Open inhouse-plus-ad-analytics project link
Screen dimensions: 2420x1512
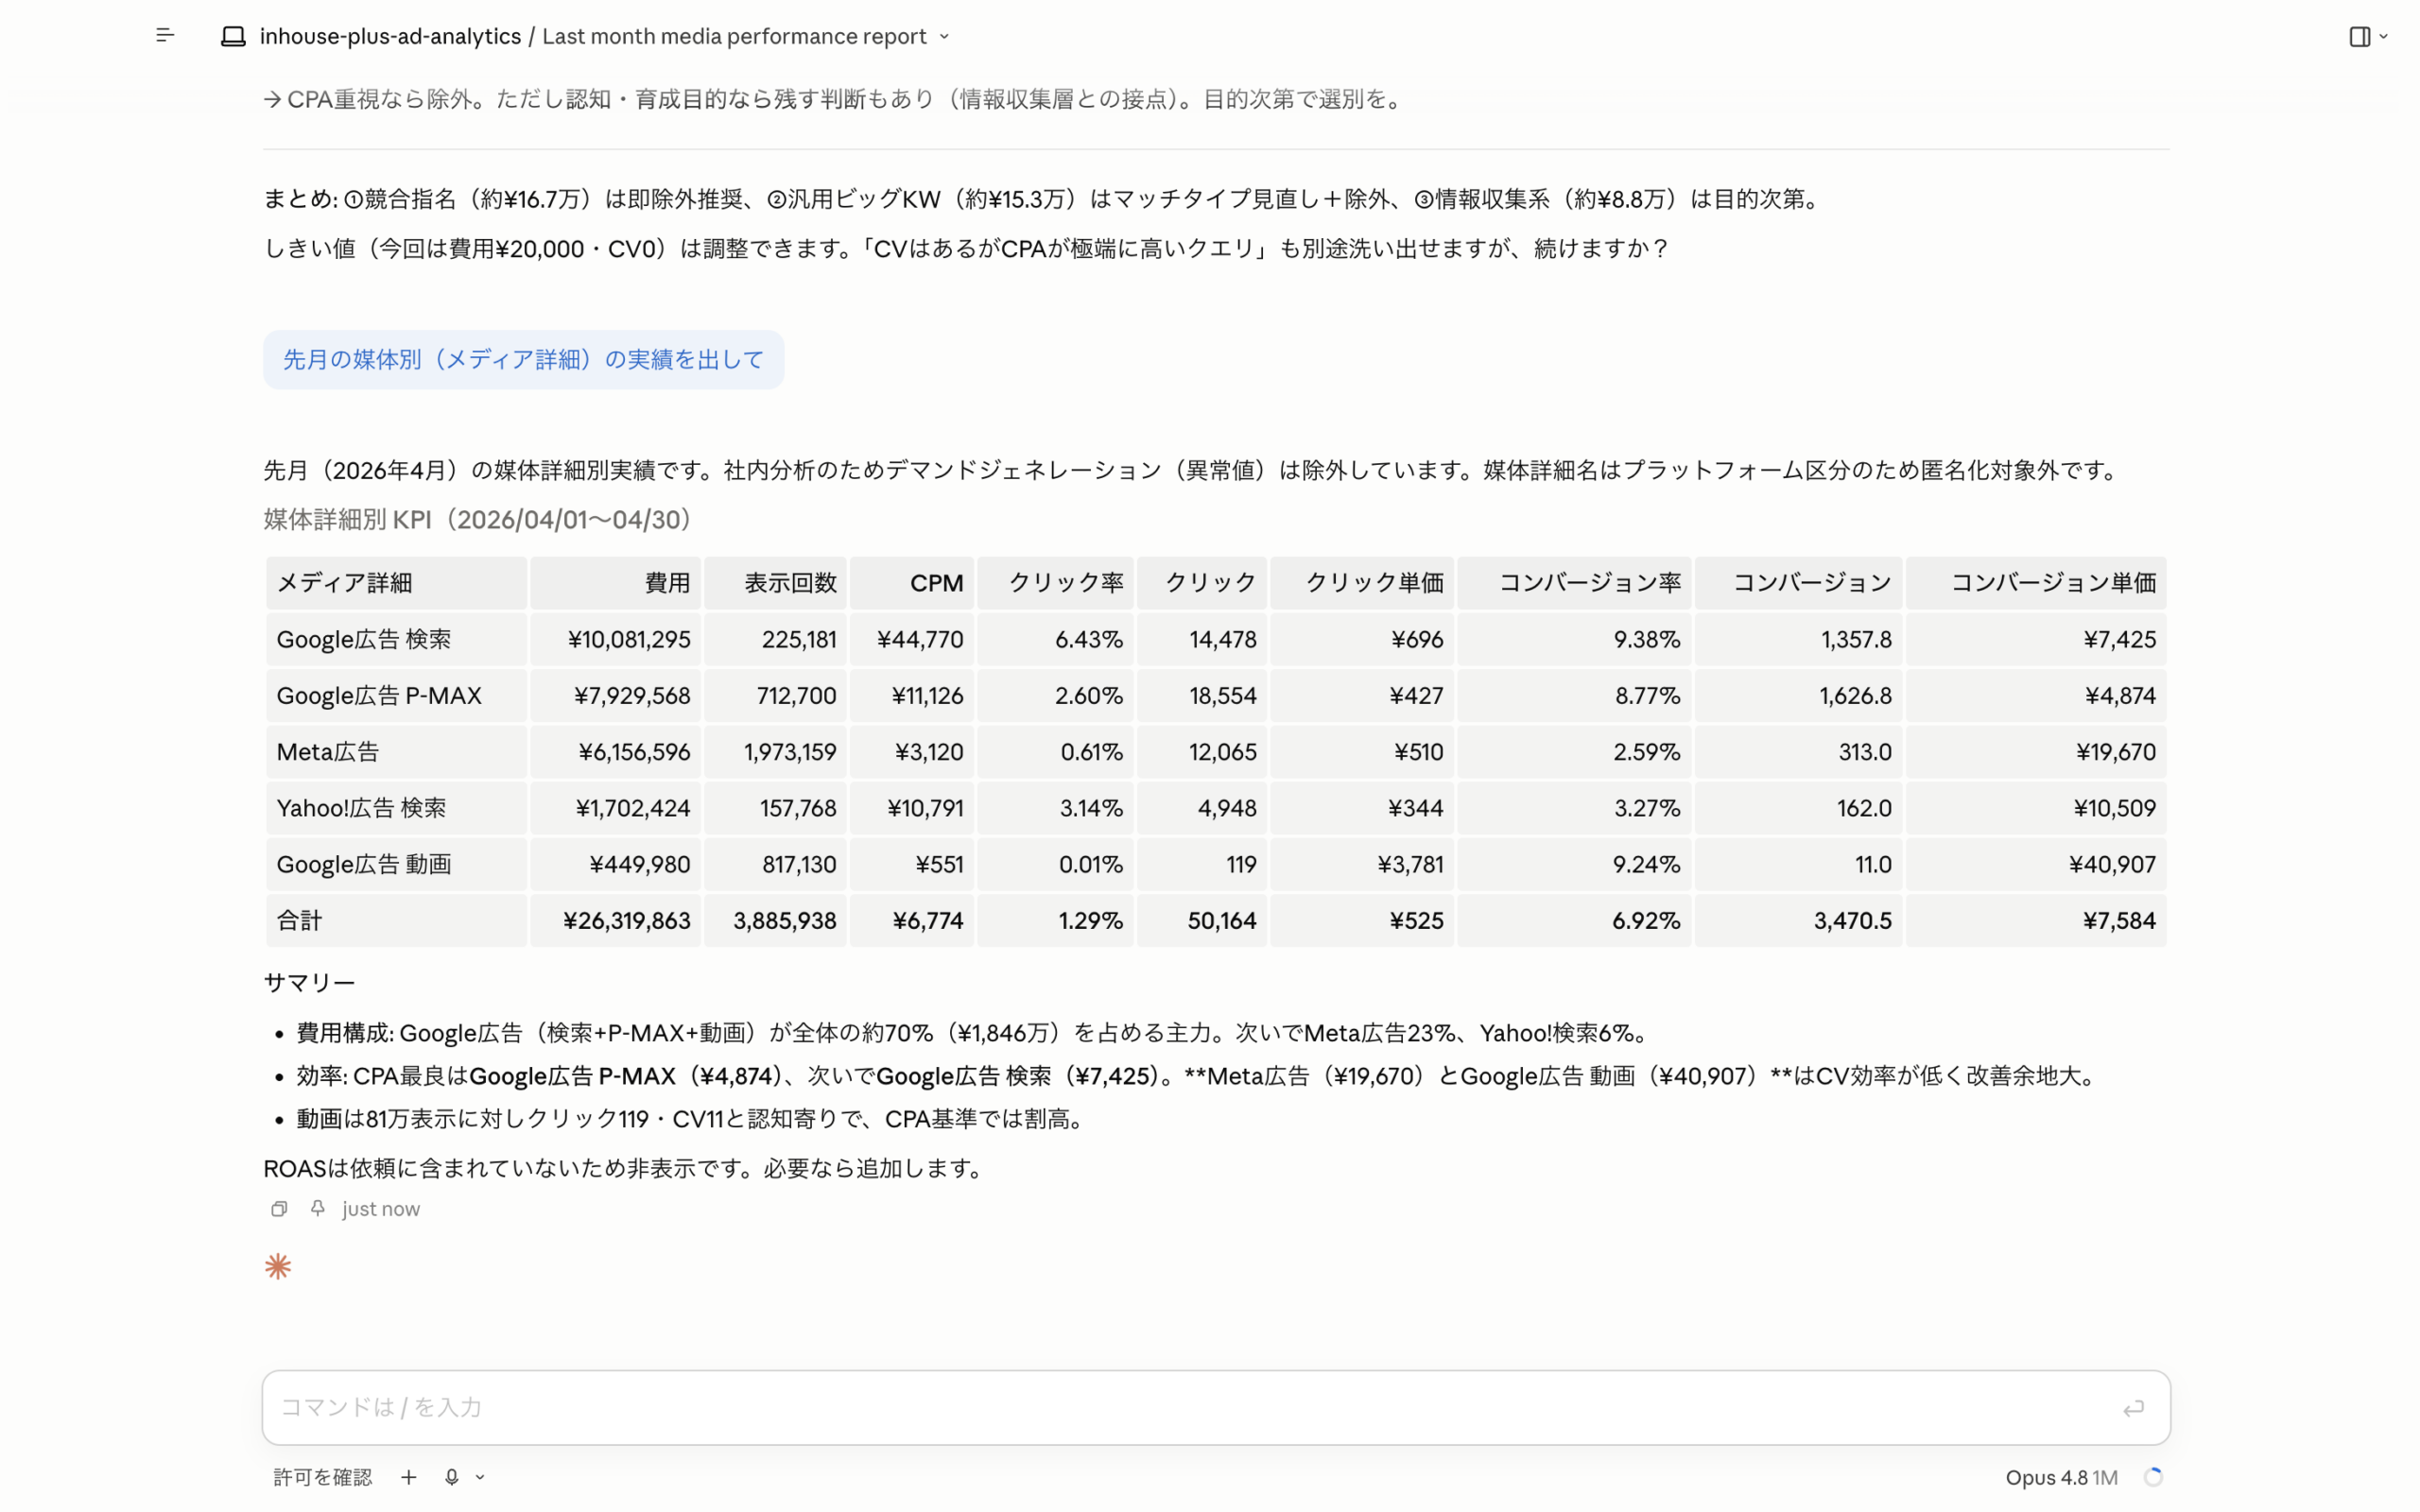click(x=390, y=37)
